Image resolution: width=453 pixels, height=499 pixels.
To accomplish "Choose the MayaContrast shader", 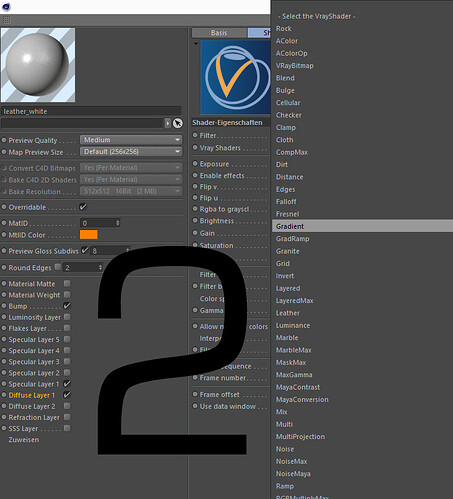I will 298,387.
